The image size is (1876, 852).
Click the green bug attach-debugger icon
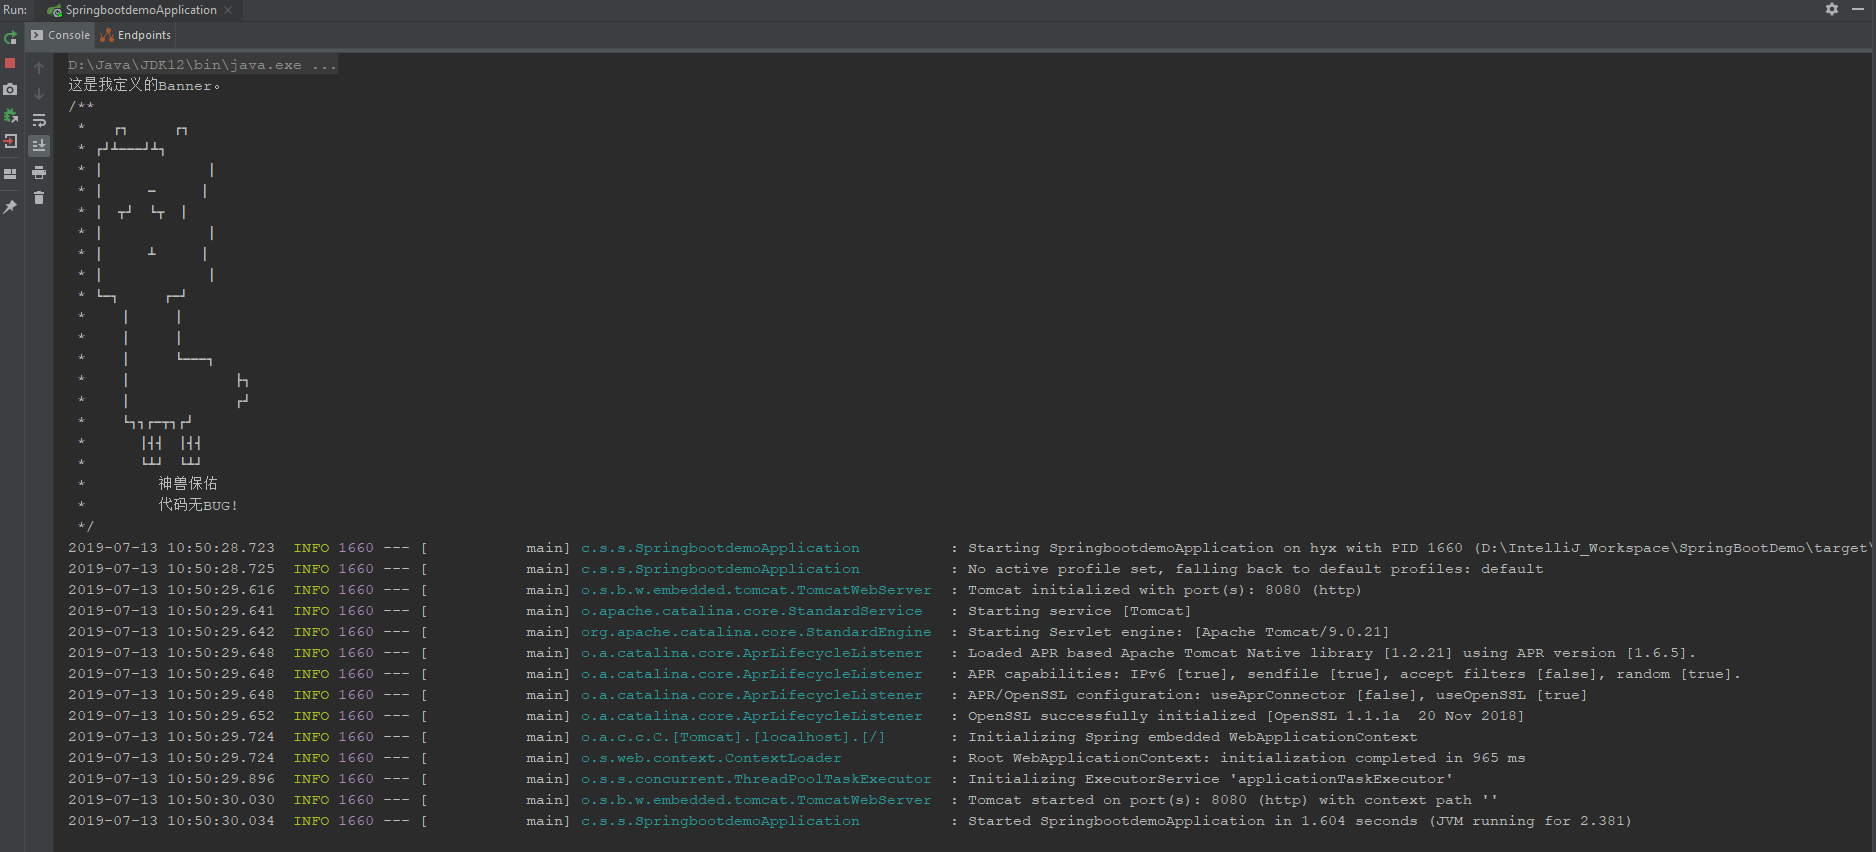(x=10, y=115)
